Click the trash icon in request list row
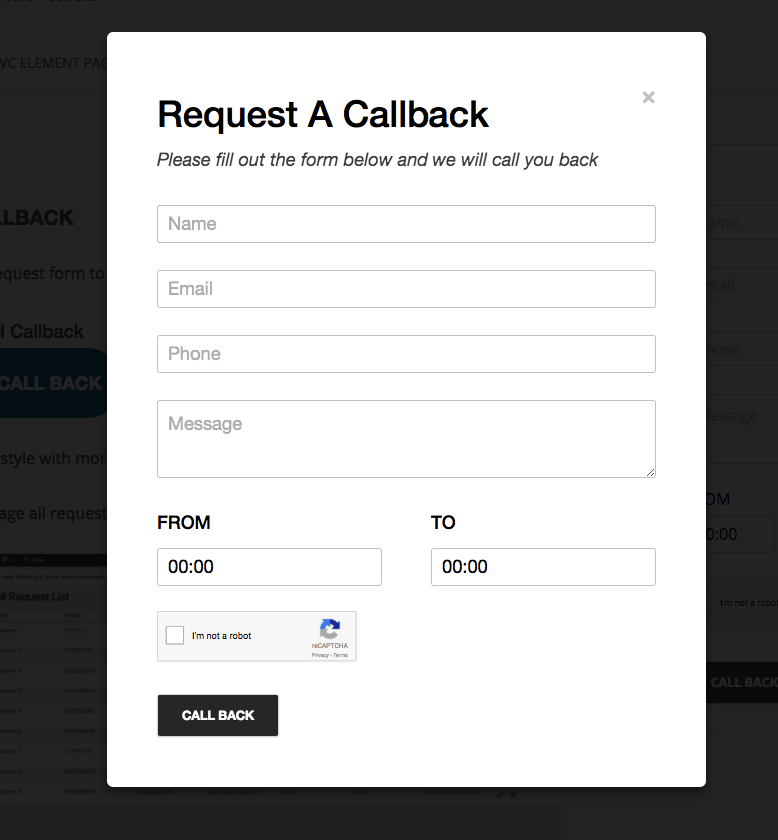Viewport: 778px width, 840px height. pyautogui.click(x=513, y=794)
